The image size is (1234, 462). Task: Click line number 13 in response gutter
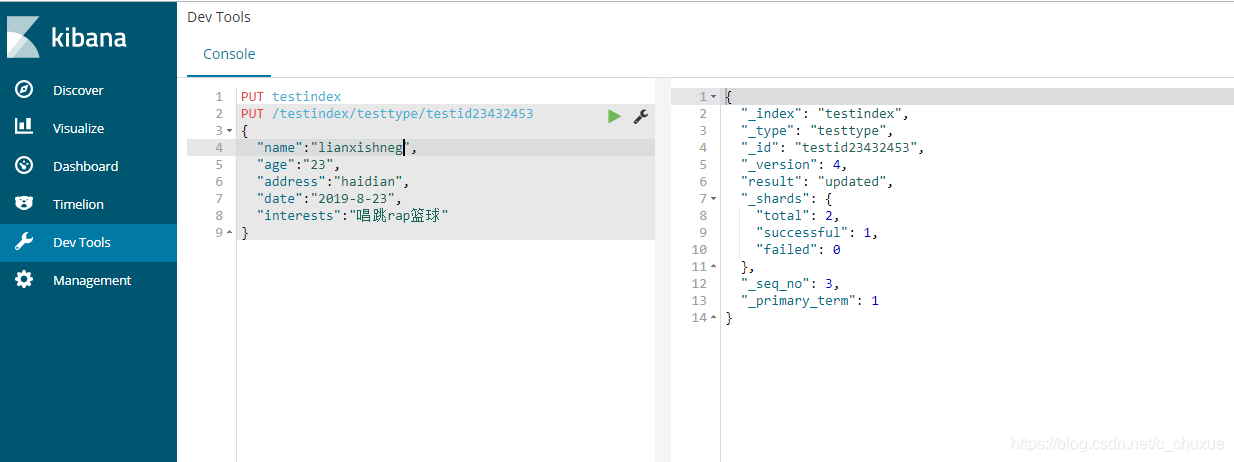tap(699, 301)
